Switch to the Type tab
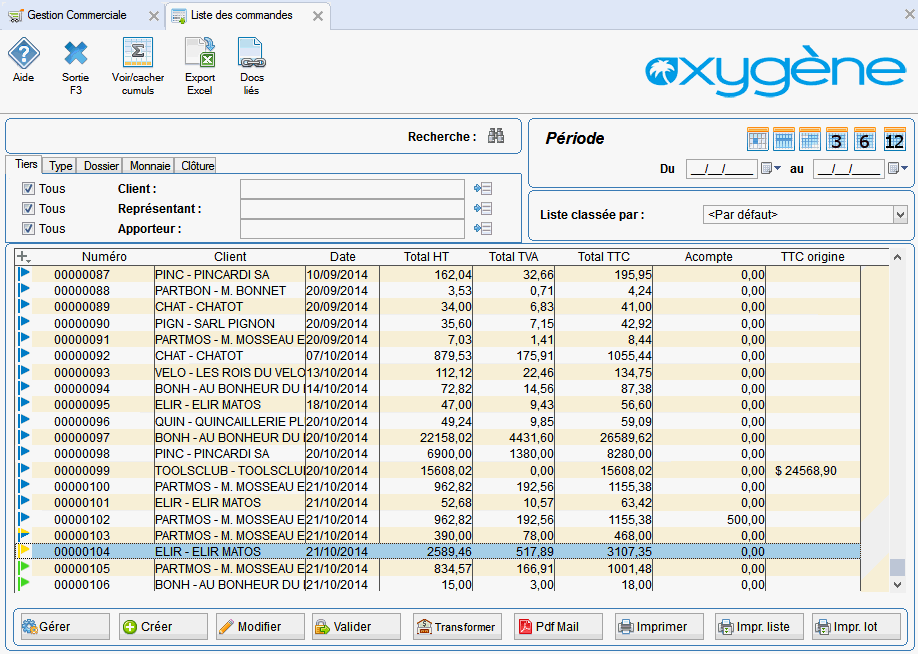 (61, 166)
